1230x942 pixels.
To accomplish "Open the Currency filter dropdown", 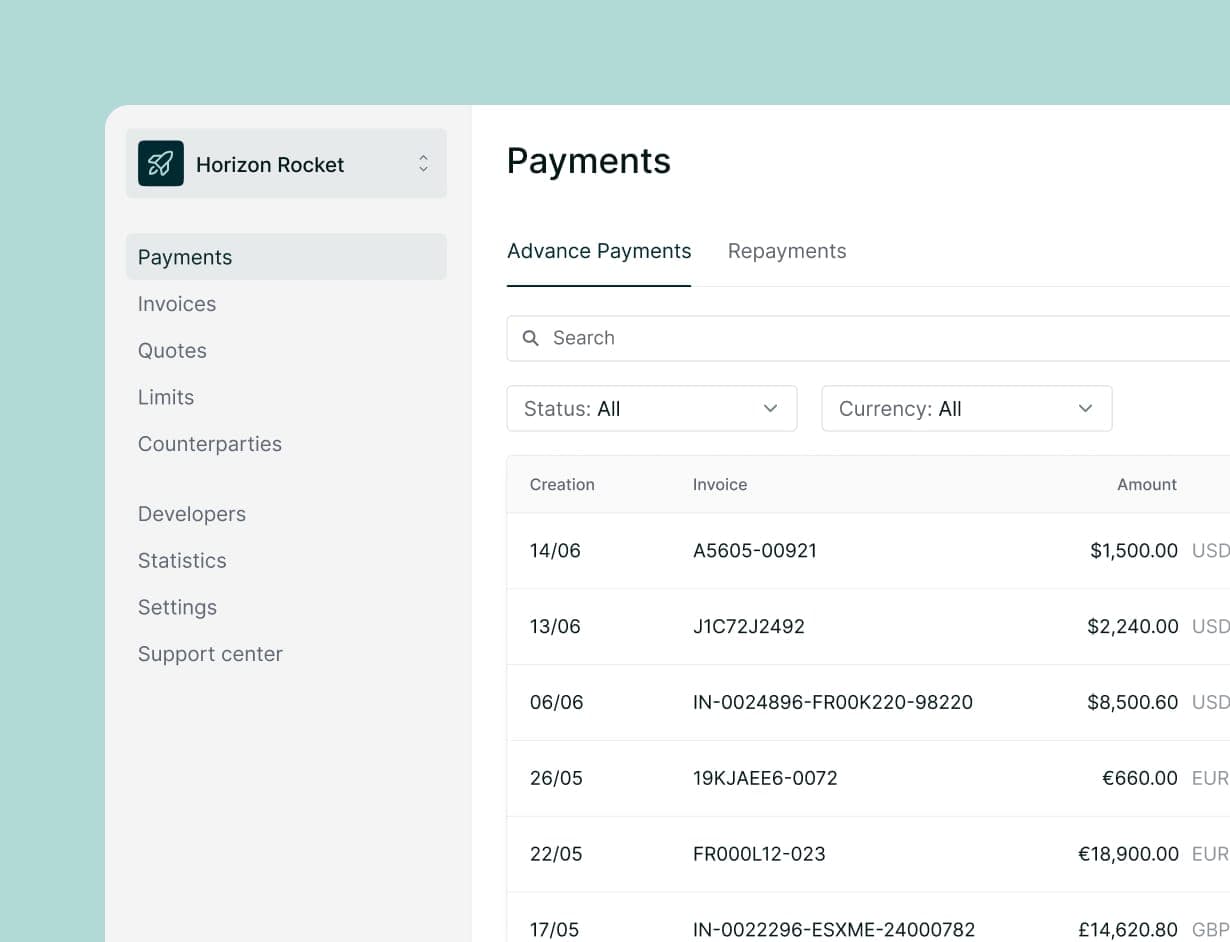I will coord(966,409).
